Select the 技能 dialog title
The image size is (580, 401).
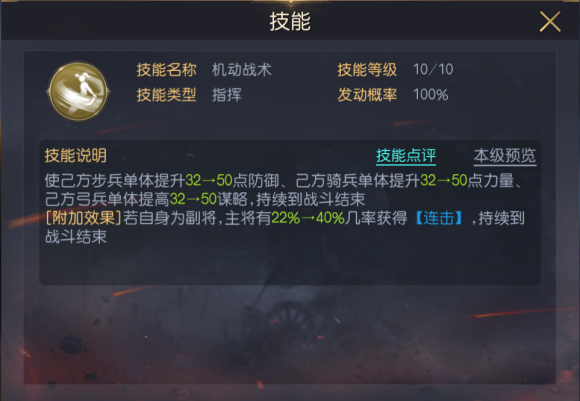(x=290, y=21)
